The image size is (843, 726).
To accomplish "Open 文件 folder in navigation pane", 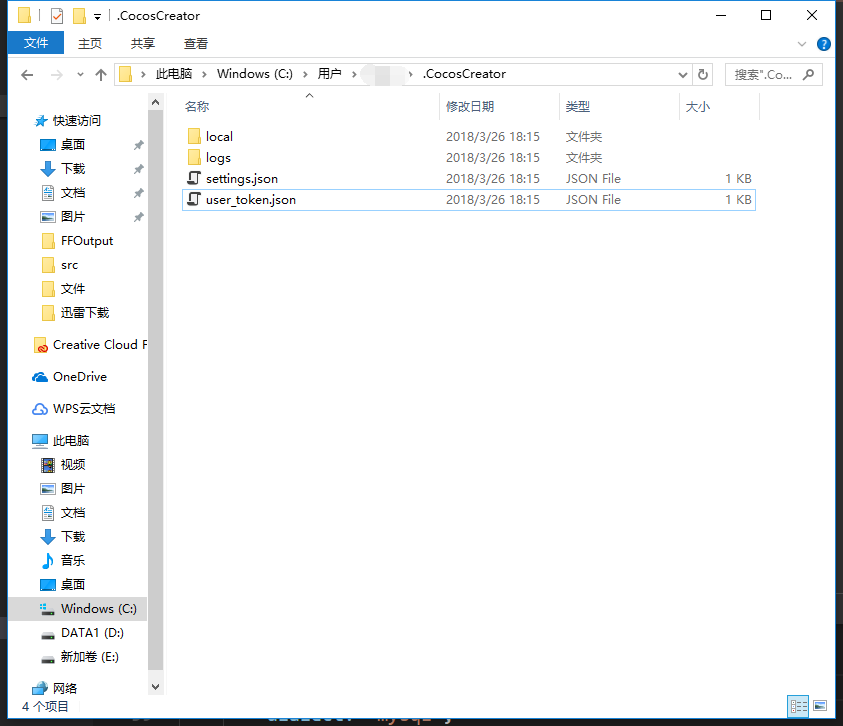I will point(73,289).
